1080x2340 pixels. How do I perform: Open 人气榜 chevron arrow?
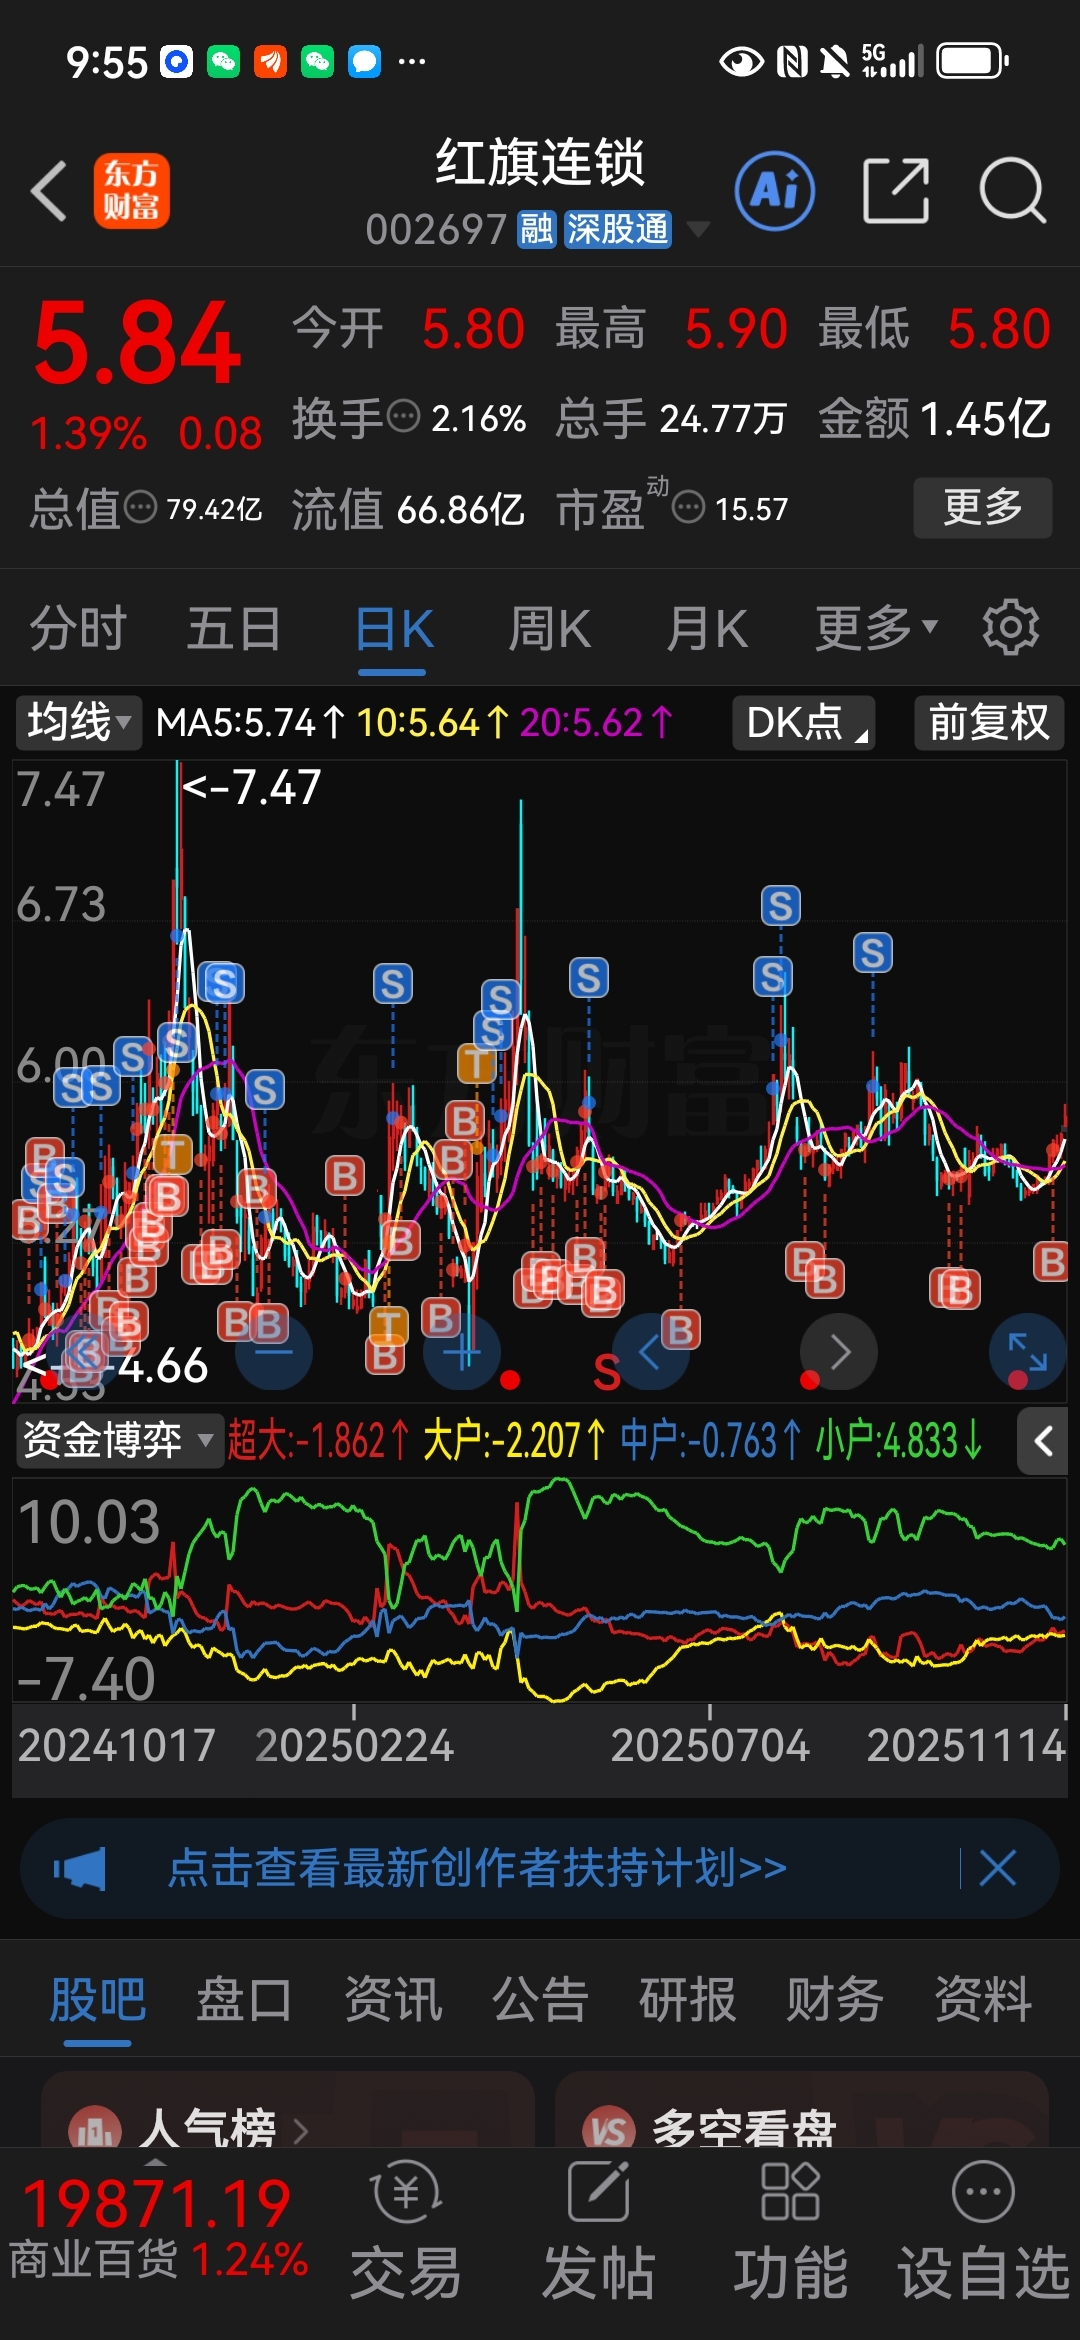click(300, 2130)
